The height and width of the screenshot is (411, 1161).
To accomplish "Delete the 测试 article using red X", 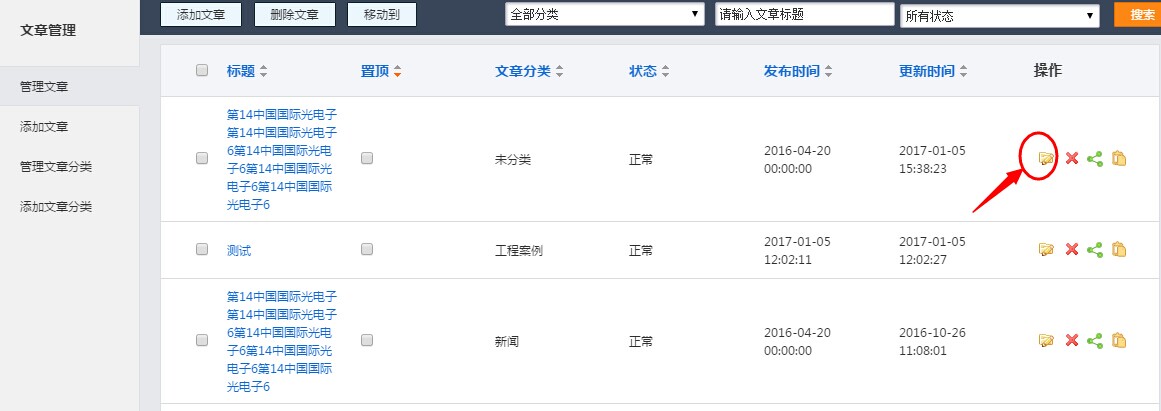I will click(x=1071, y=250).
